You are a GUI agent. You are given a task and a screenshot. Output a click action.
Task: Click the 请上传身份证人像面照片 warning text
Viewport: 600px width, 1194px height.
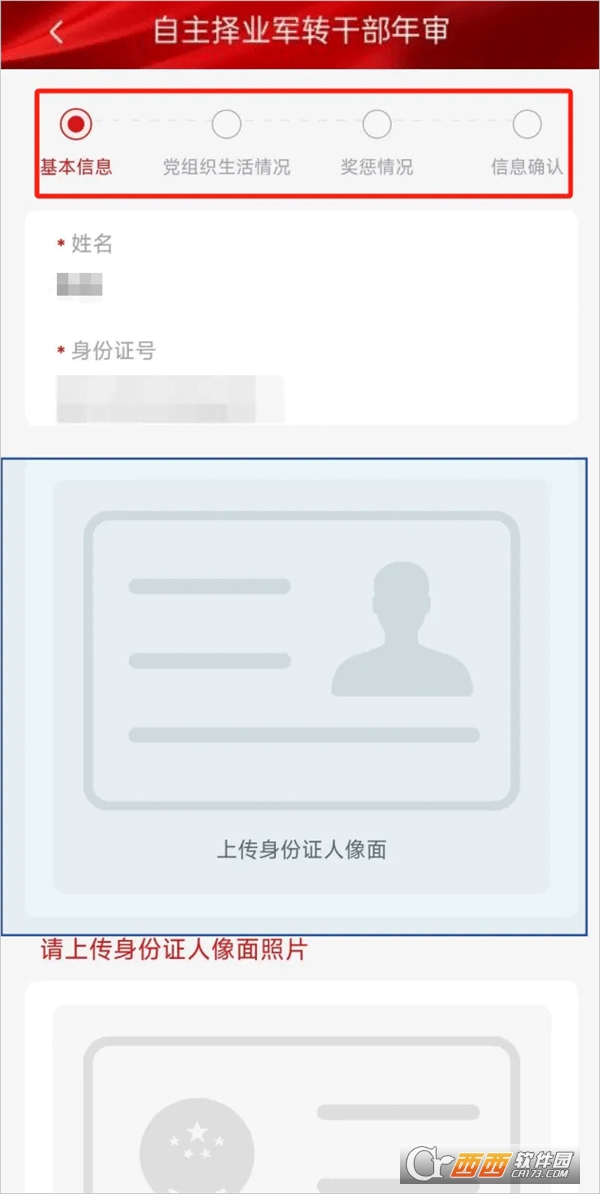174,950
